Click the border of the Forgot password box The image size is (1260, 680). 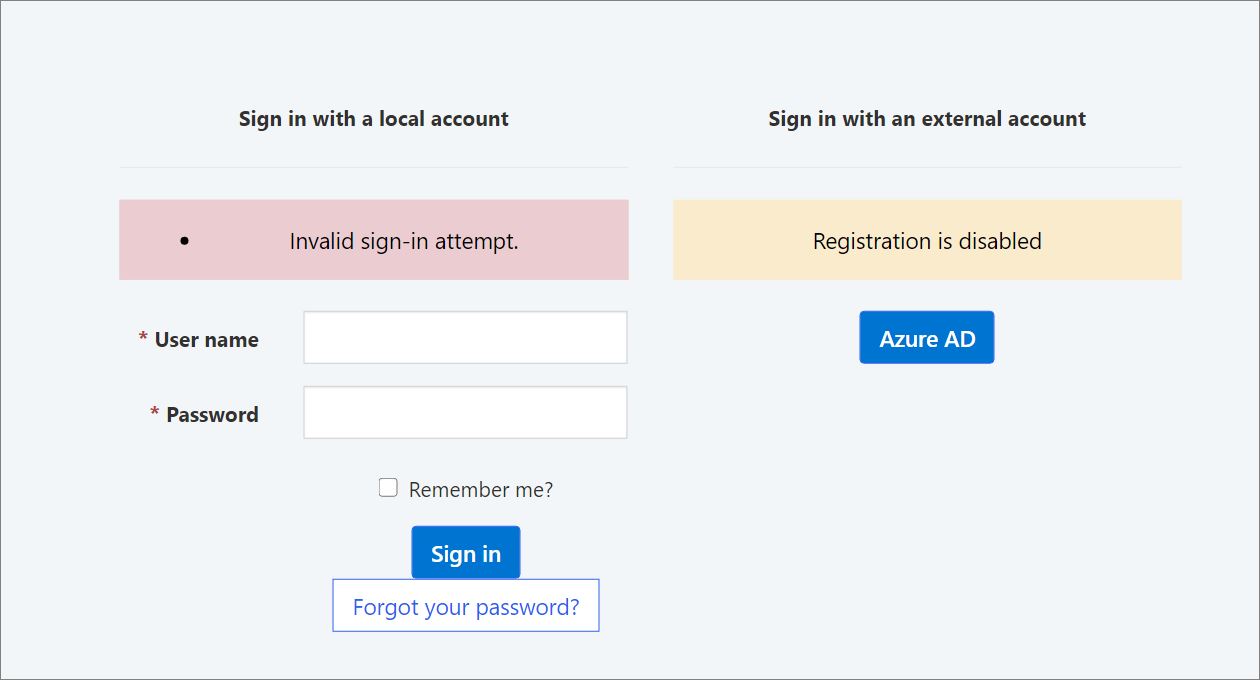click(333, 605)
